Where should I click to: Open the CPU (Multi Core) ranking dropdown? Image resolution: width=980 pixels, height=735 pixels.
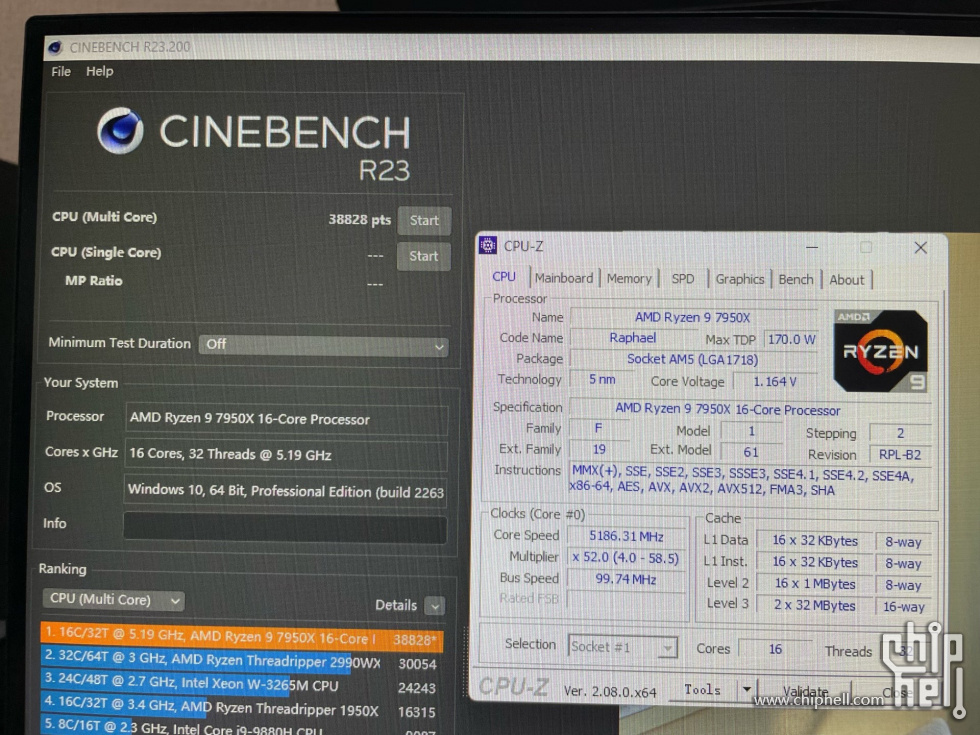[114, 599]
